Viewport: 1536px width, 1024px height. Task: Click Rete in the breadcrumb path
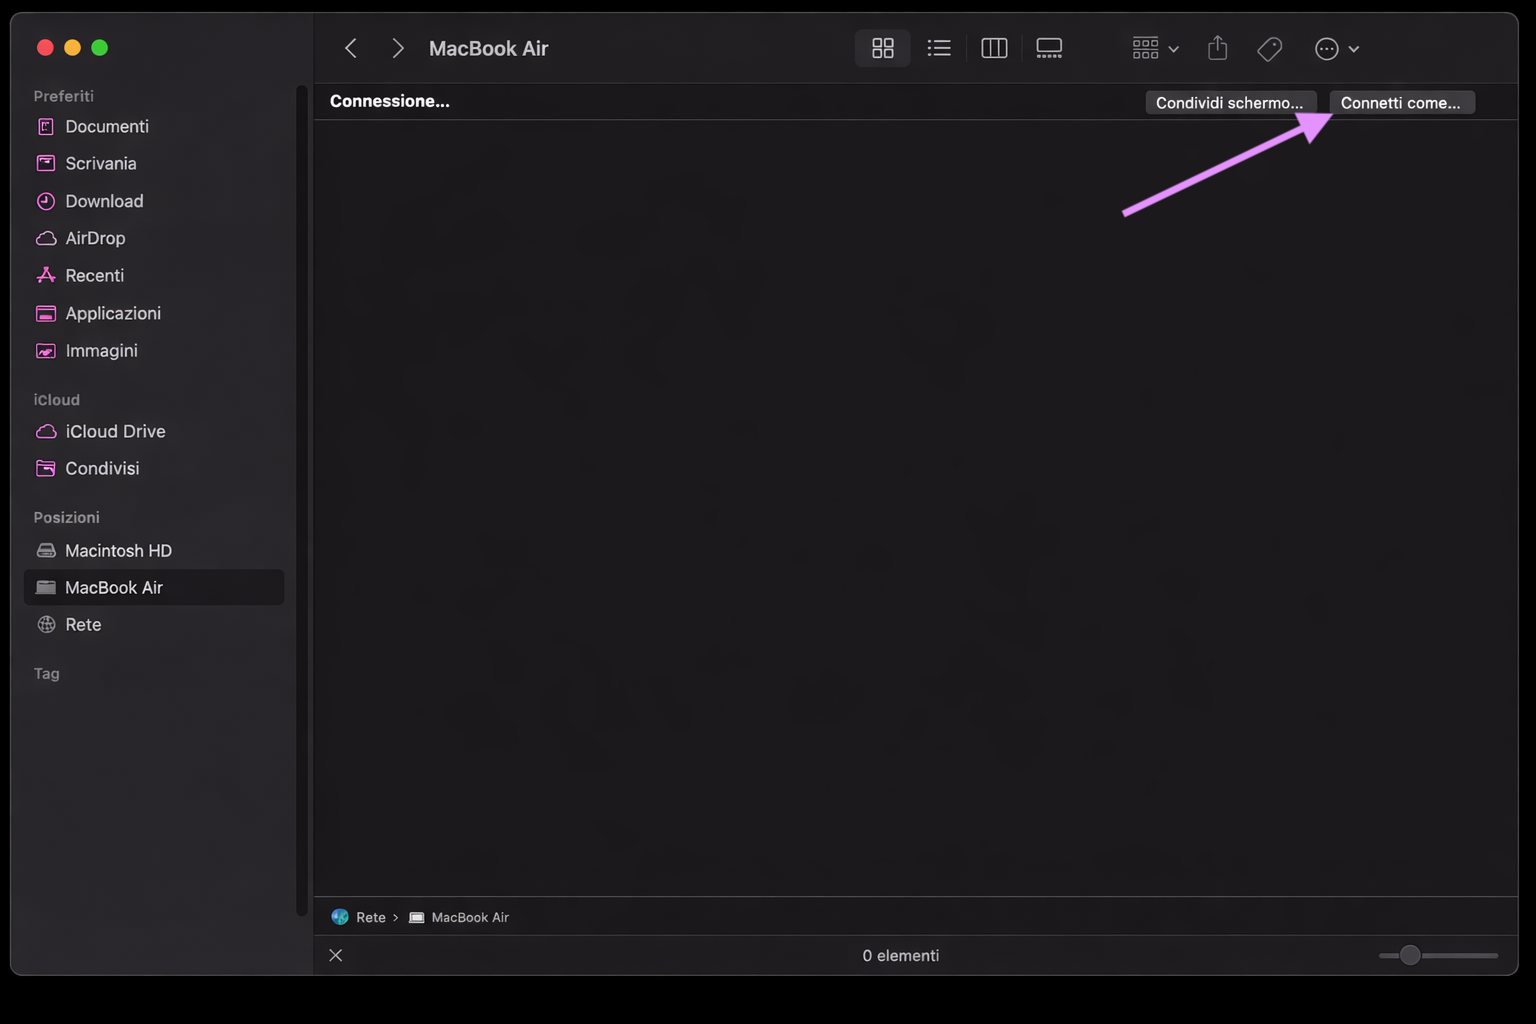click(x=370, y=917)
